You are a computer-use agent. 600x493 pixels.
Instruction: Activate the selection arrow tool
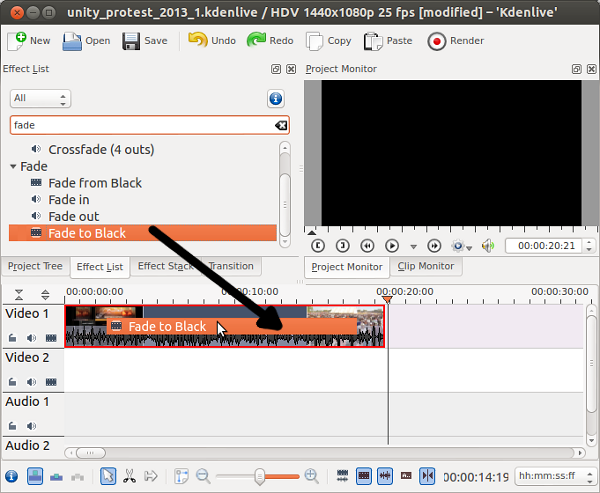coord(108,476)
